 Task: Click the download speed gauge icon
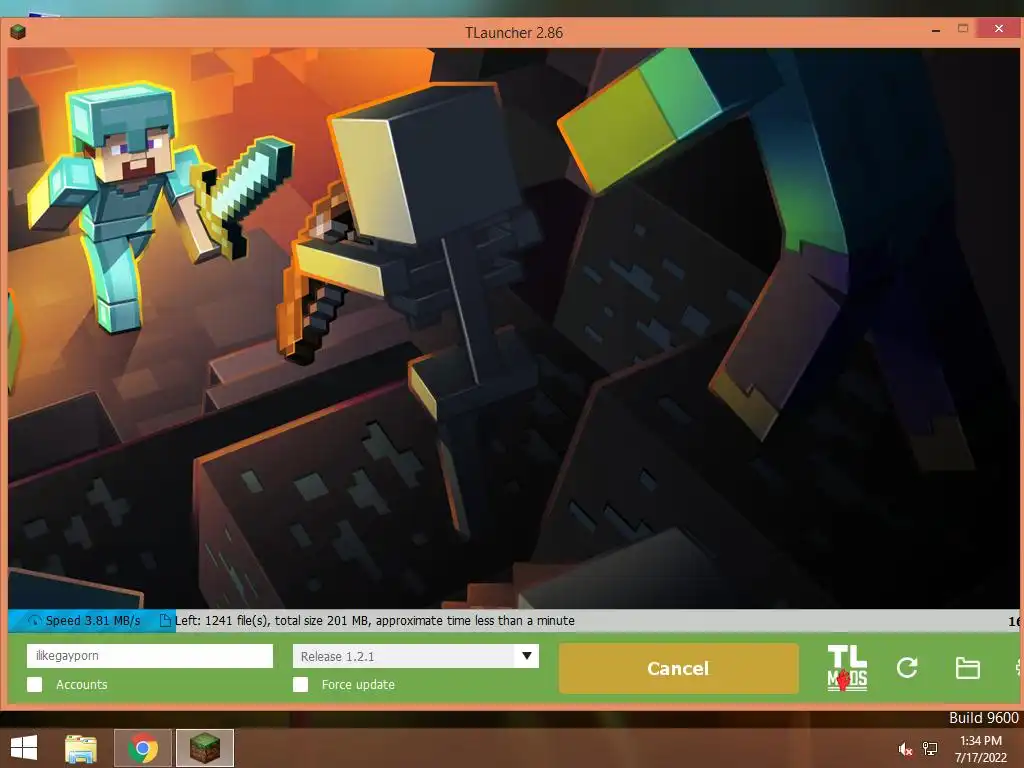click(x=34, y=620)
